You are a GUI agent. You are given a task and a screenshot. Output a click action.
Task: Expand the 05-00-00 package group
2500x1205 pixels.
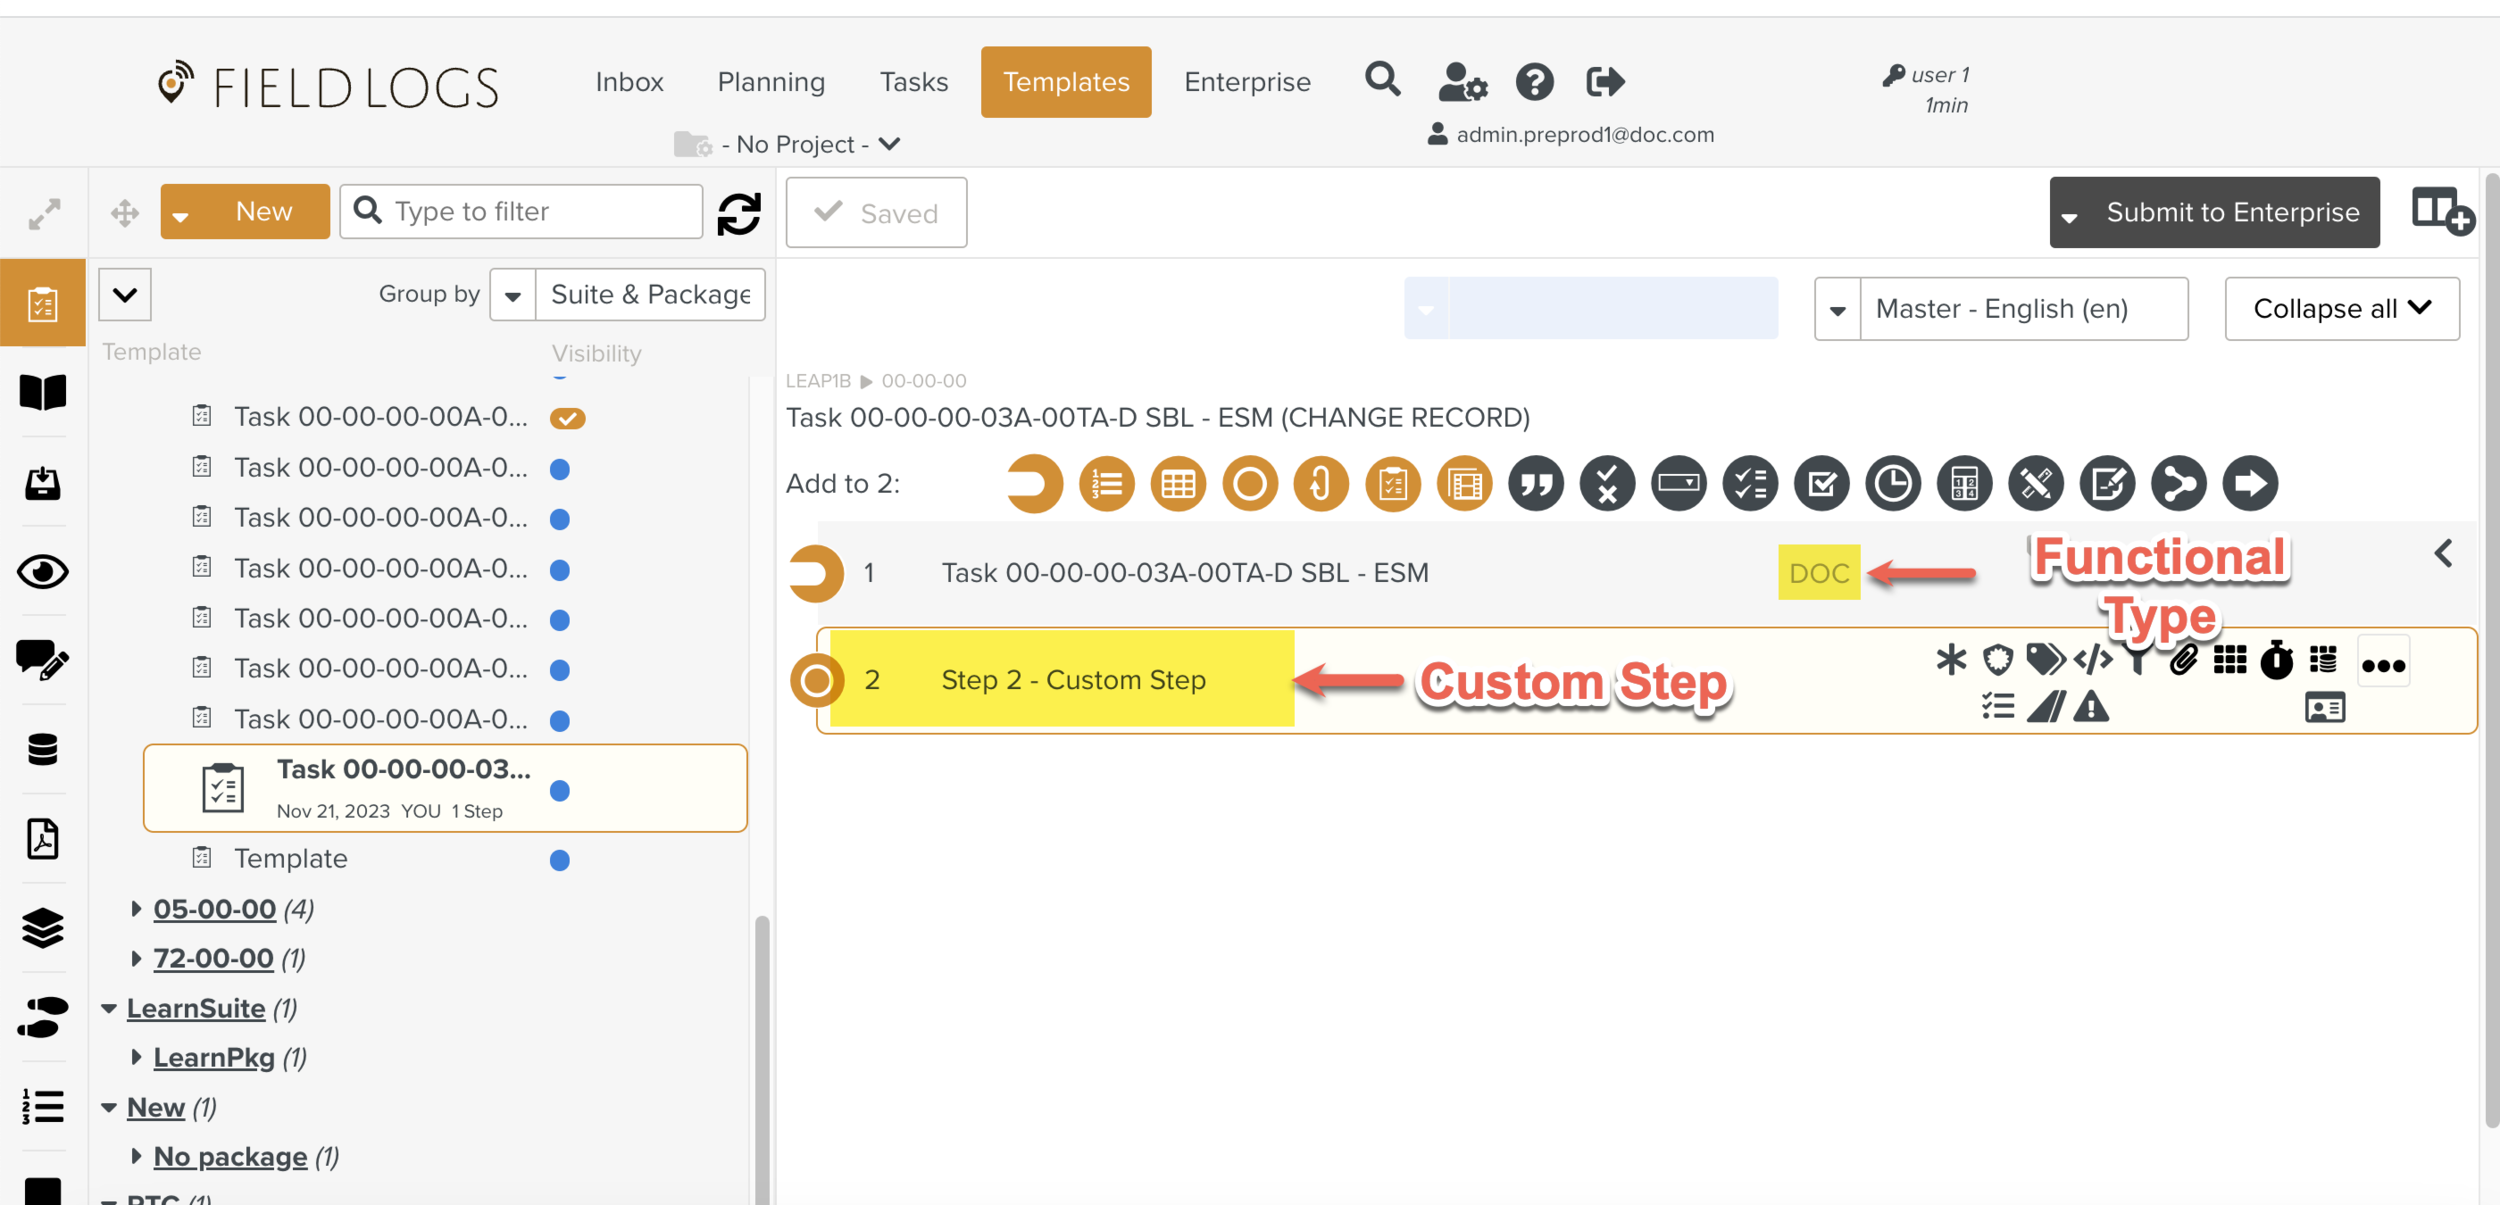[x=137, y=909]
